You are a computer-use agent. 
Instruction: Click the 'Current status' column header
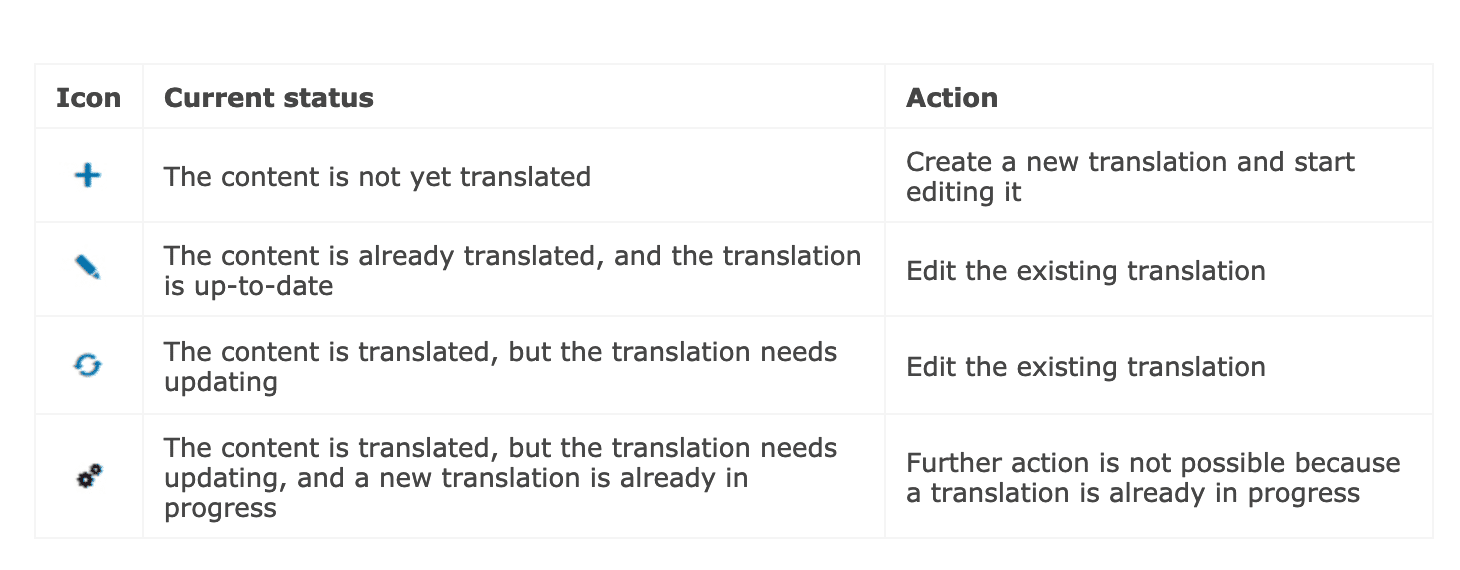coord(268,98)
